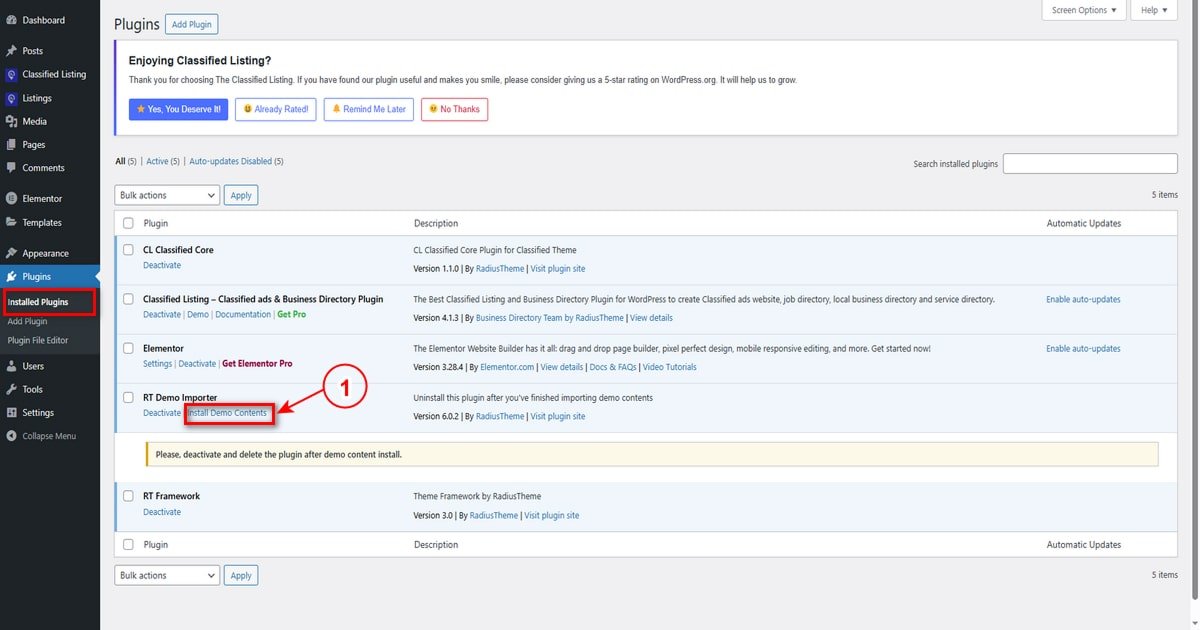Click into Search installed plugins field
The height and width of the screenshot is (630, 1200).
1090,164
